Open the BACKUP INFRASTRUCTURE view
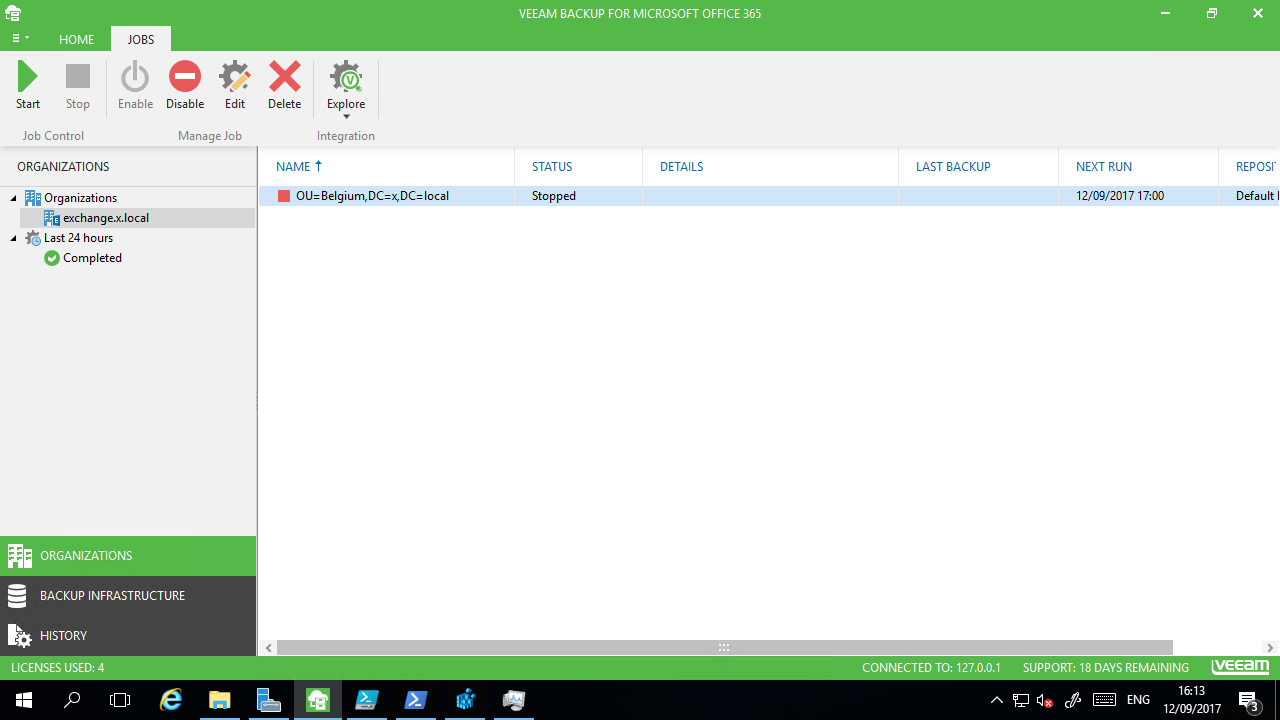The width and height of the screenshot is (1280, 720). [x=128, y=596]
